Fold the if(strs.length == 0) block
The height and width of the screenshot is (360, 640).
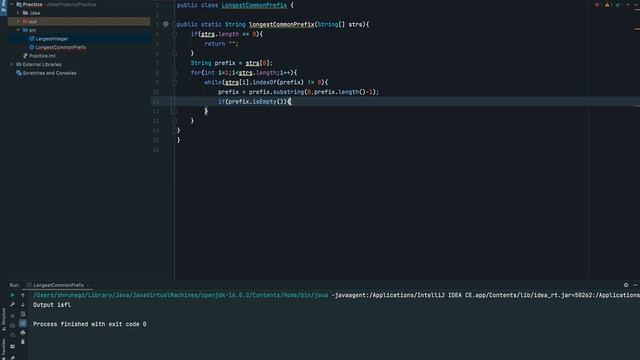click(x=175, y=34)
